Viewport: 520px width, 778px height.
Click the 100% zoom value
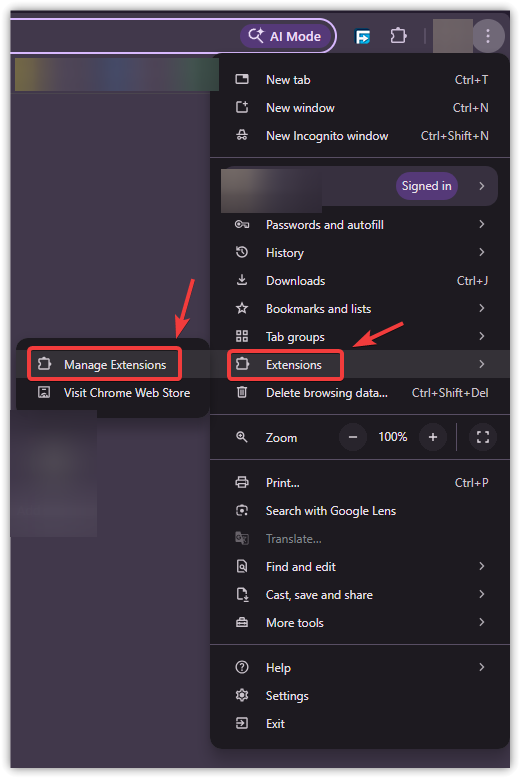(392, 437)
